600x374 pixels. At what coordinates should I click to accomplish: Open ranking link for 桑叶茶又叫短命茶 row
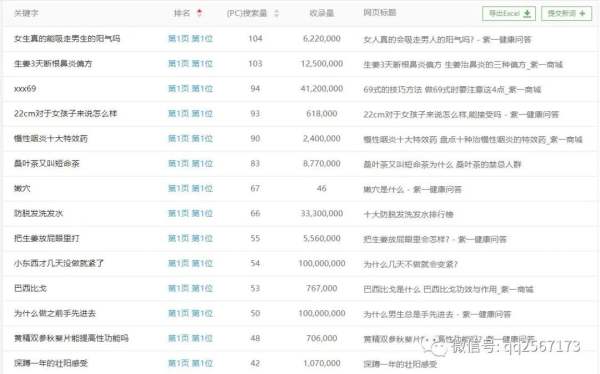pyautogui.click(x=190, y=163)
